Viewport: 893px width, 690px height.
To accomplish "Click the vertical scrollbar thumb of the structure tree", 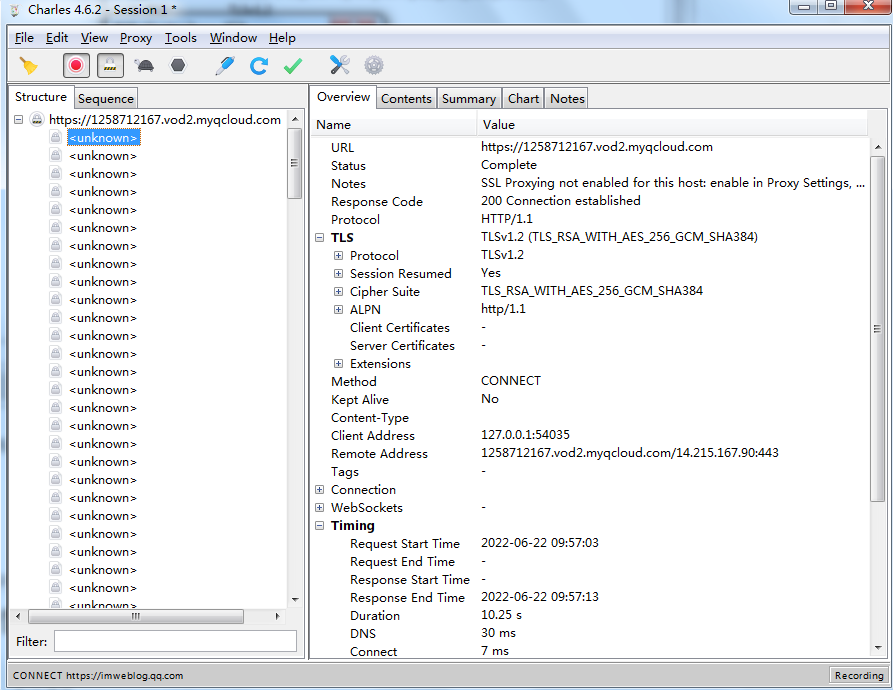I will 294,163.
